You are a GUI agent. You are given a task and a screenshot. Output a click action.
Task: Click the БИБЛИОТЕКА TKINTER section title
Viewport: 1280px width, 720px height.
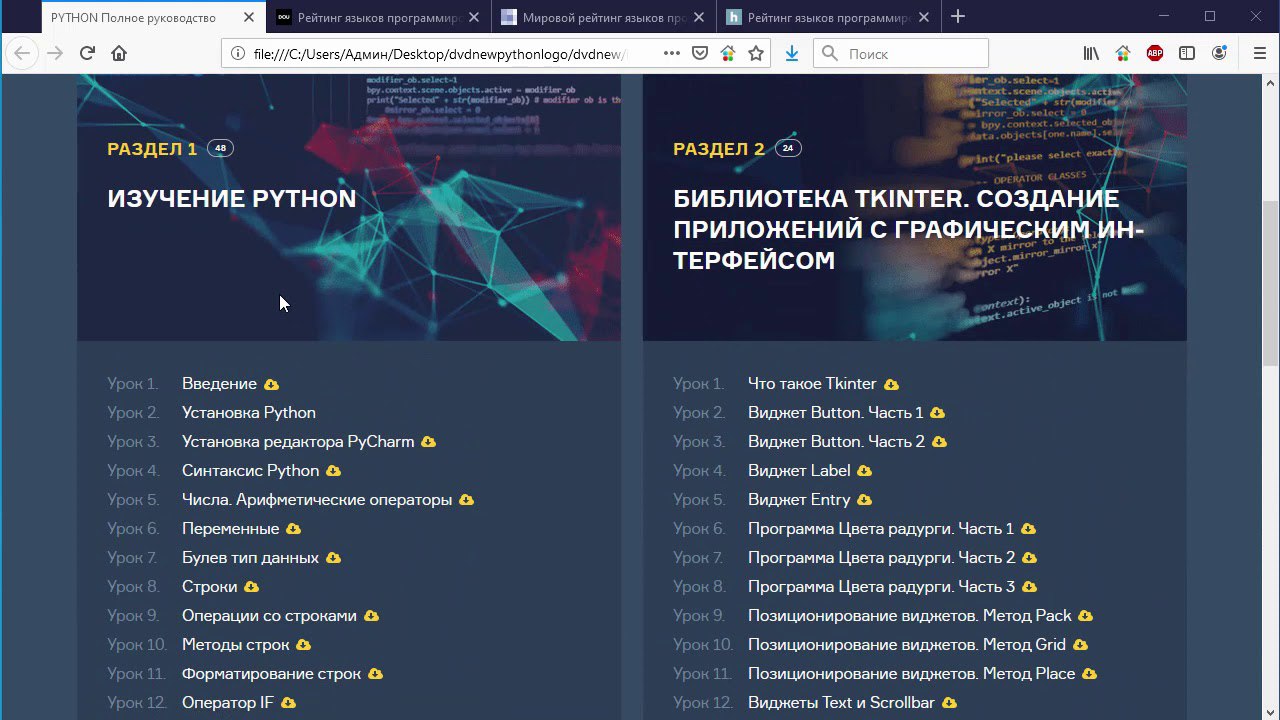(909, 229)
